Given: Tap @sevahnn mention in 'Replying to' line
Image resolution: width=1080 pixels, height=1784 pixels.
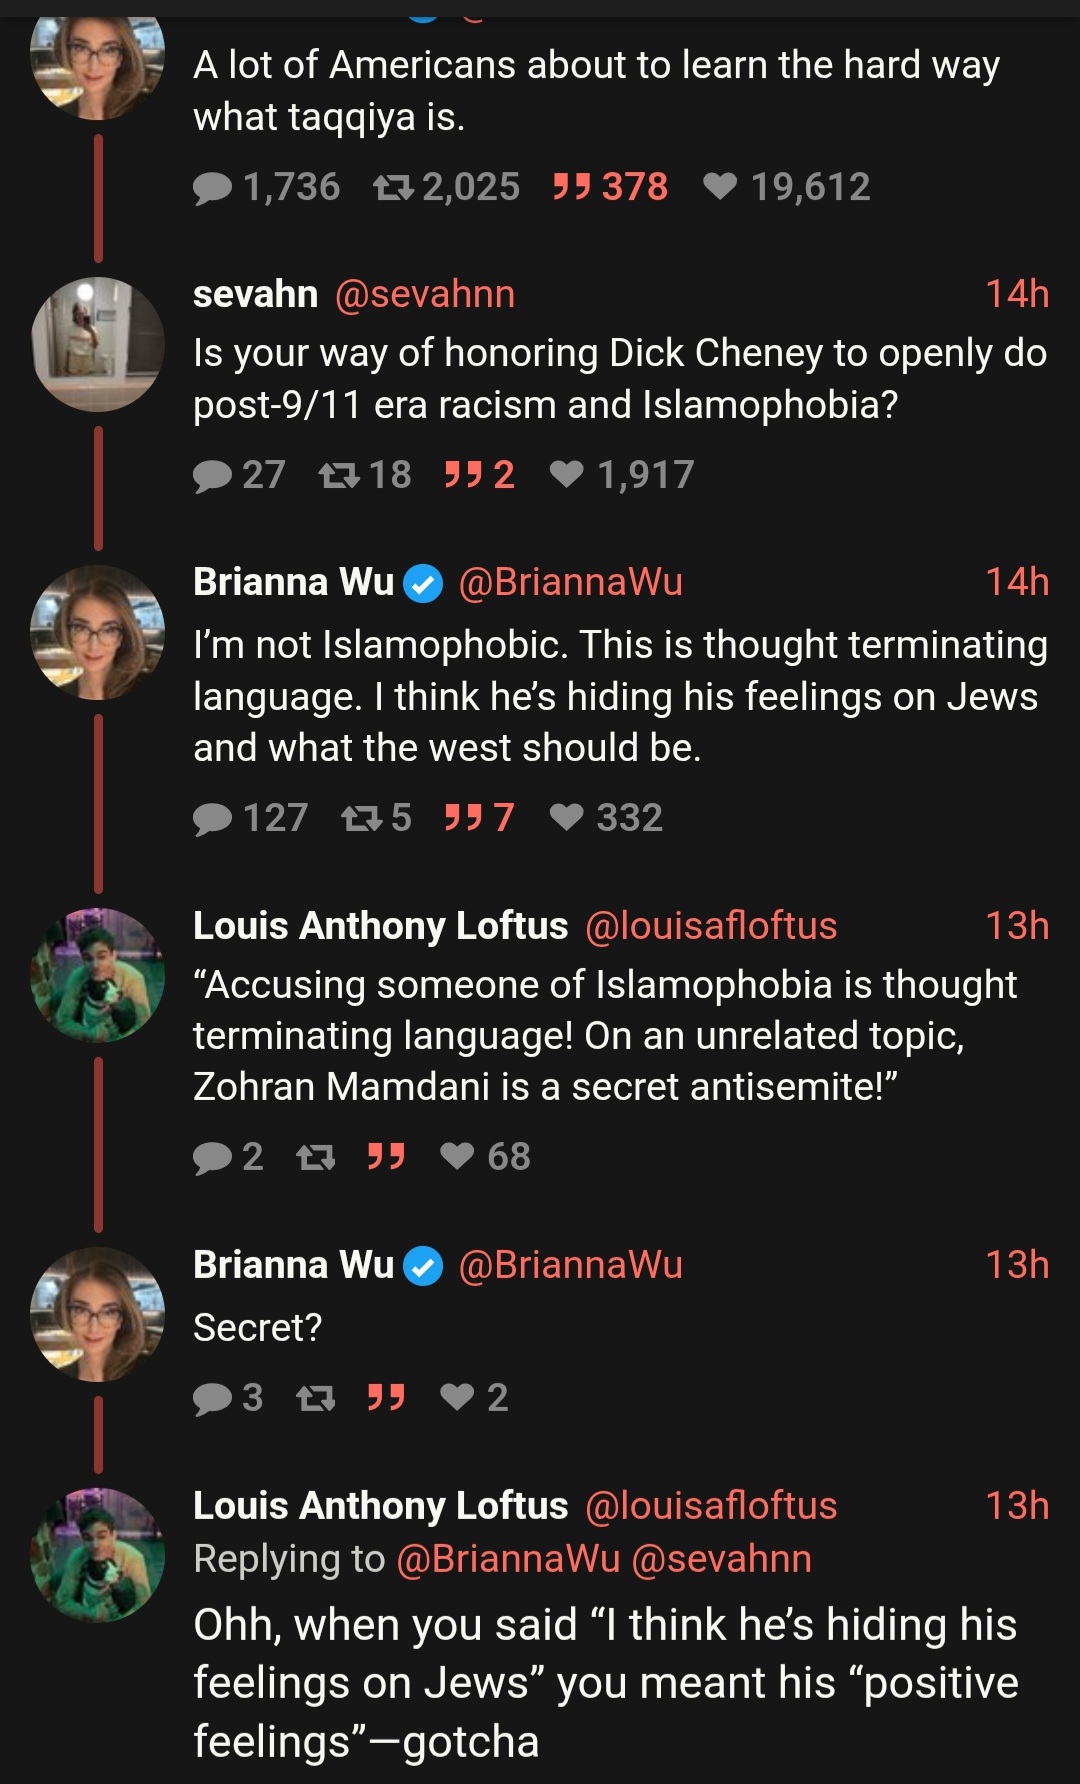Looking at the screenshot, I should click(x=721, y=1559).
